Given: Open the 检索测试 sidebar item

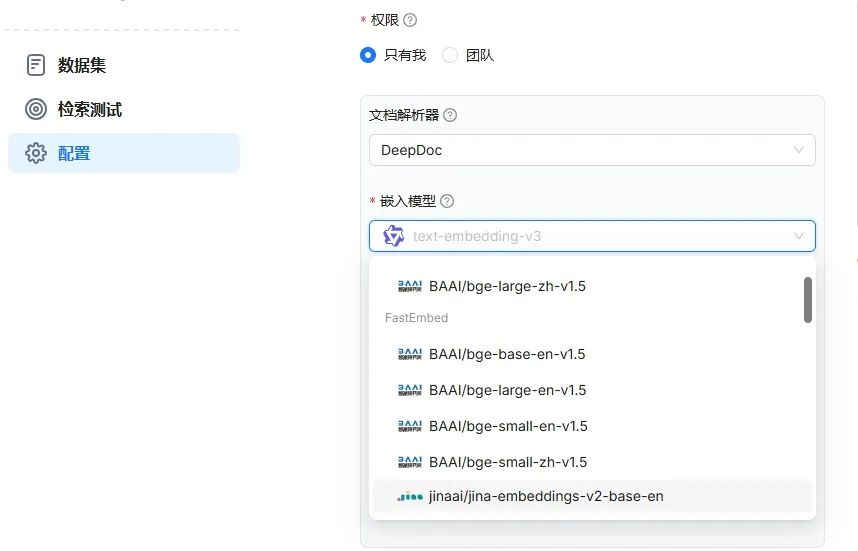Looking at the screenshot, I should tap(124, 109).
